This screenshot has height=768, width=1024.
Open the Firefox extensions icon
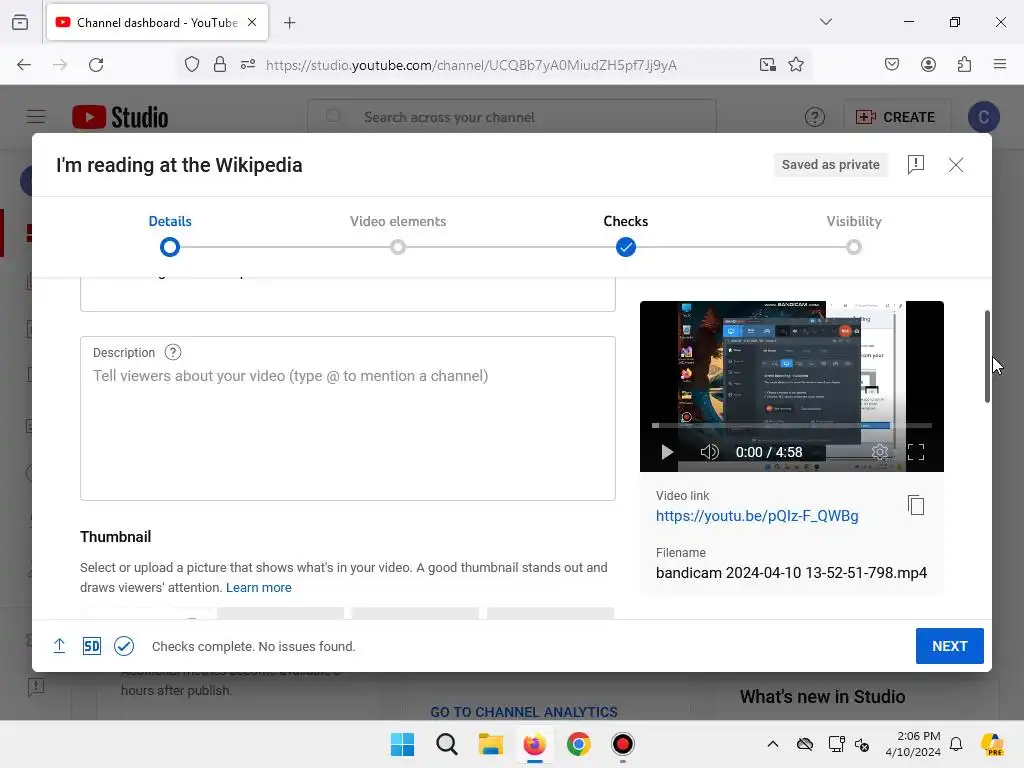[x=964, y=64]
